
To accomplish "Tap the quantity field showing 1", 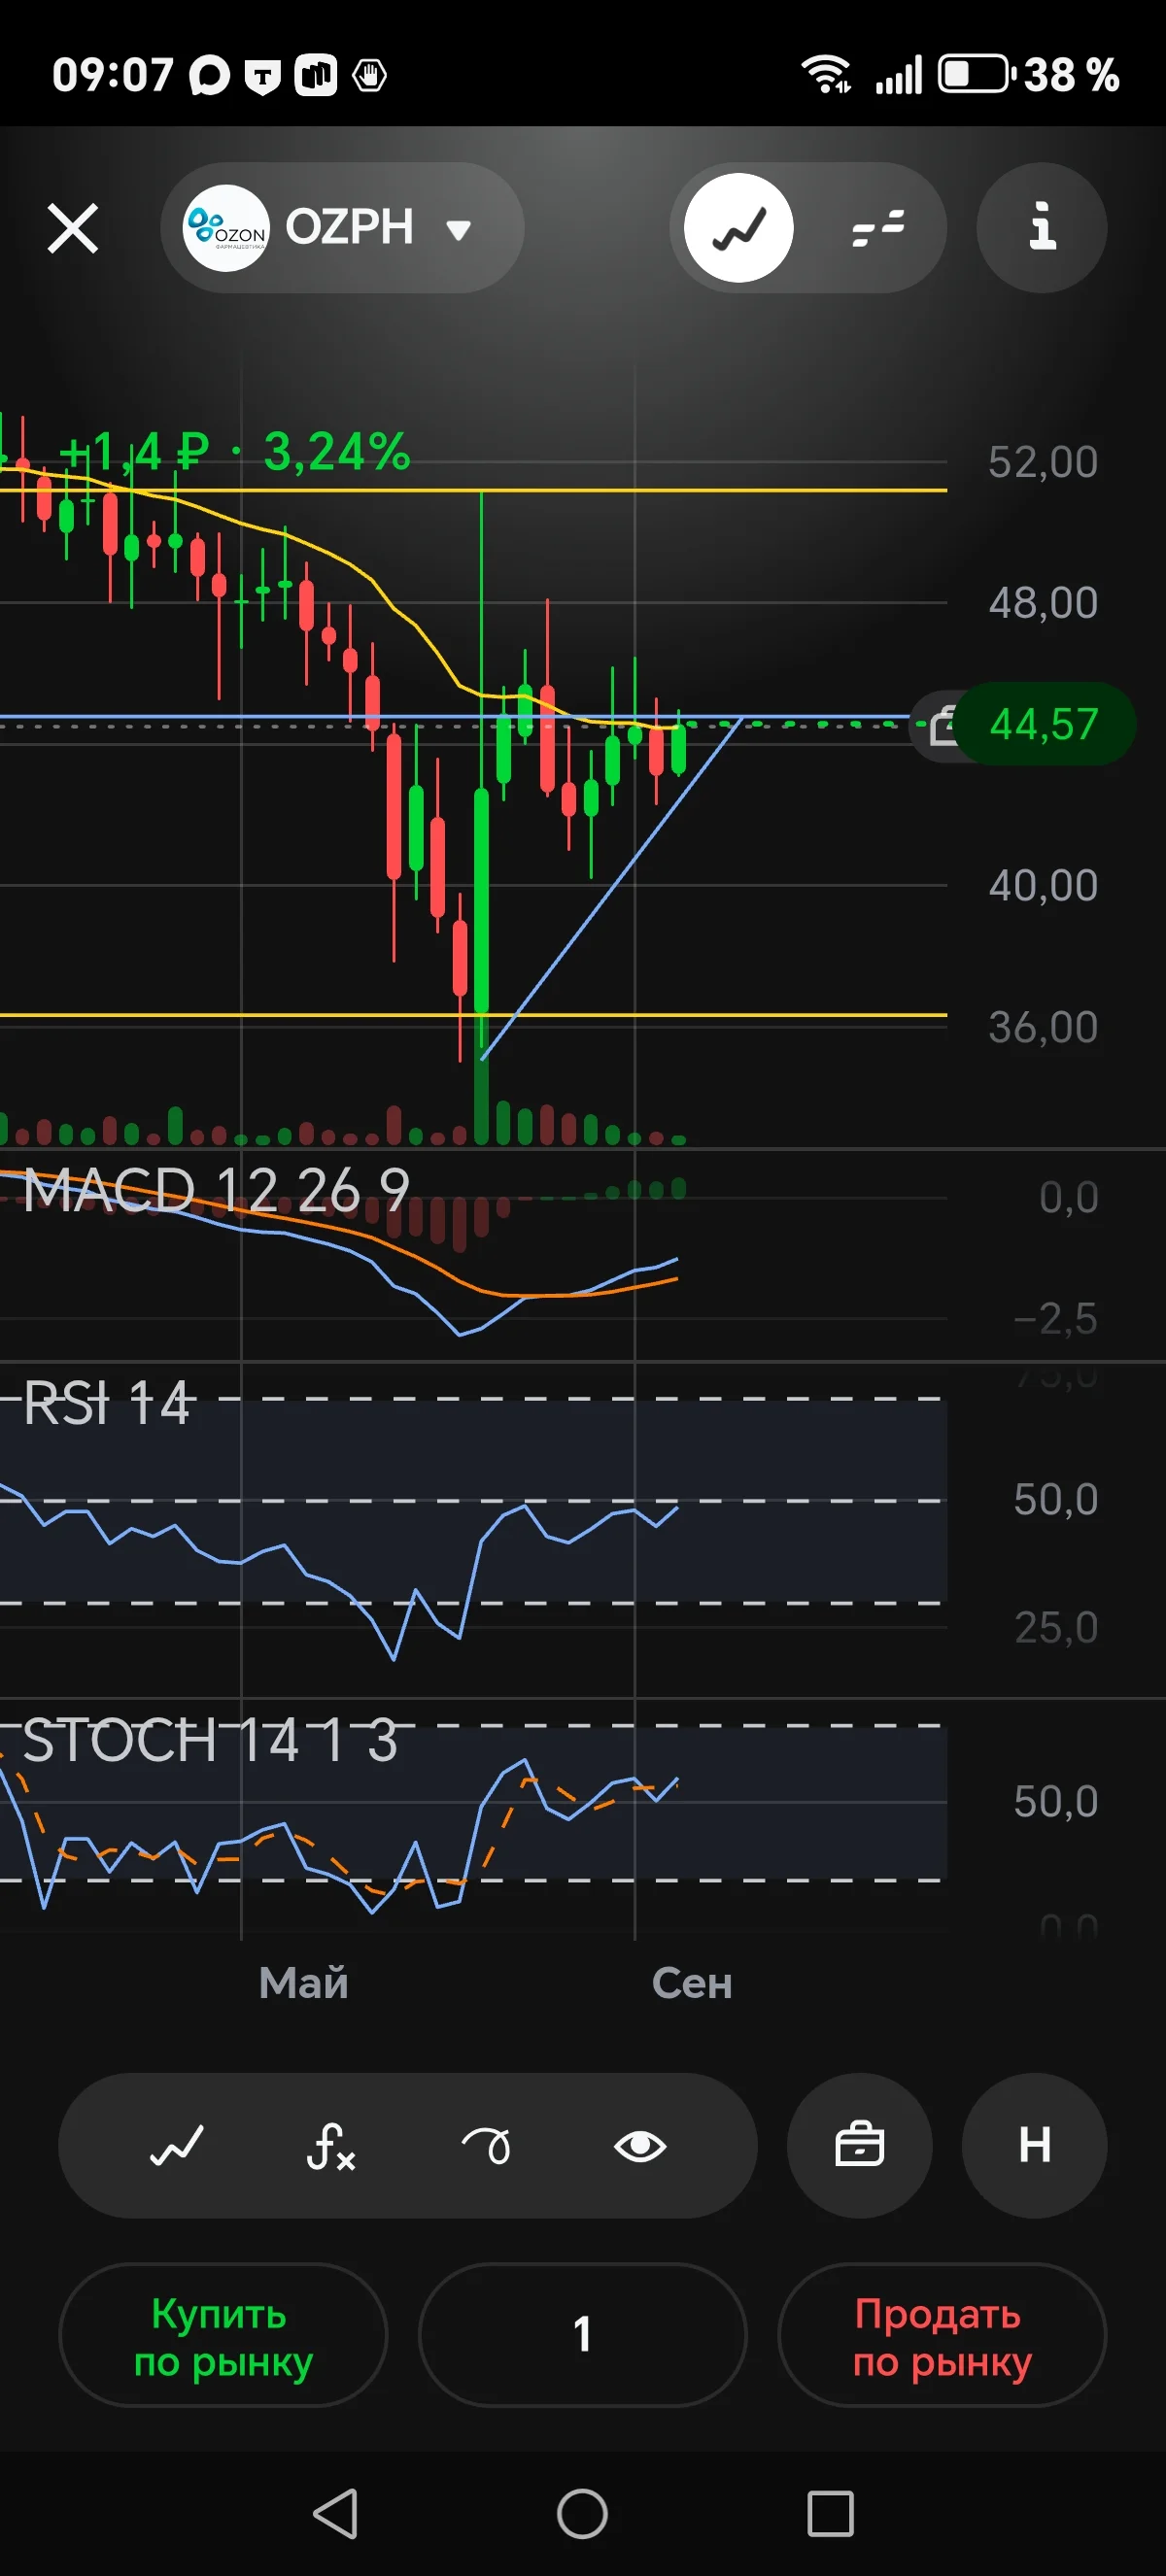I will point(582,2336).
